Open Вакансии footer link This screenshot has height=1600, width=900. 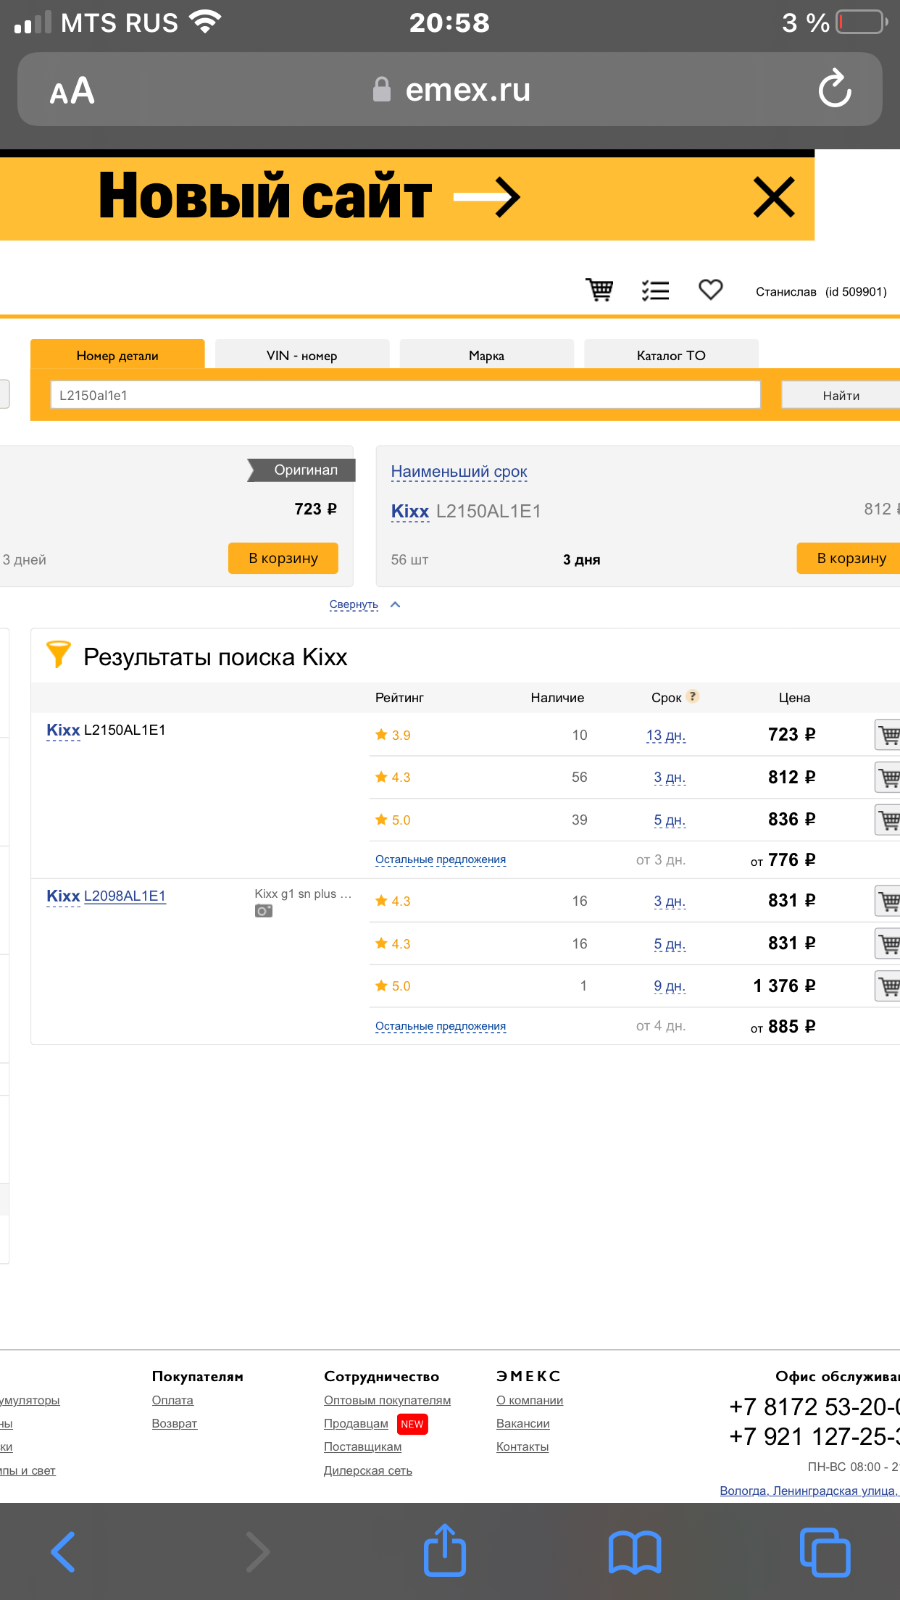523,1423
